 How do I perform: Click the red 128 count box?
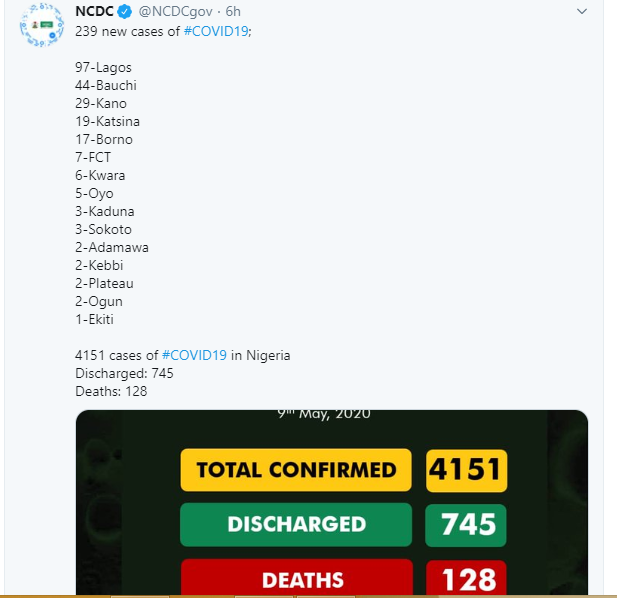pyautogui.click(x=467, y=578)
